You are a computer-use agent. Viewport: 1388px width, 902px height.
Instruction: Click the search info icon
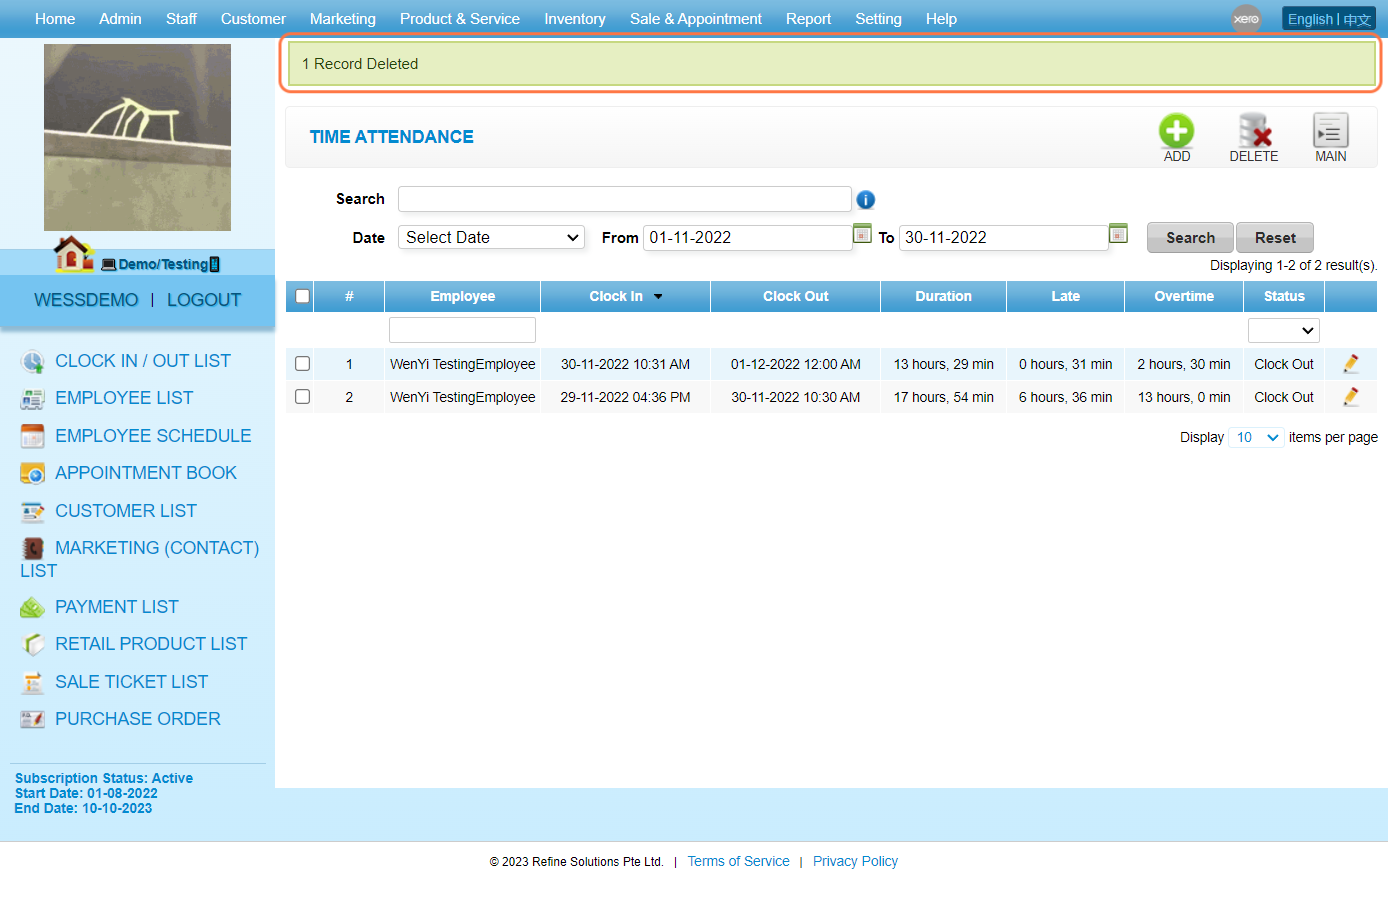point(866,200)
